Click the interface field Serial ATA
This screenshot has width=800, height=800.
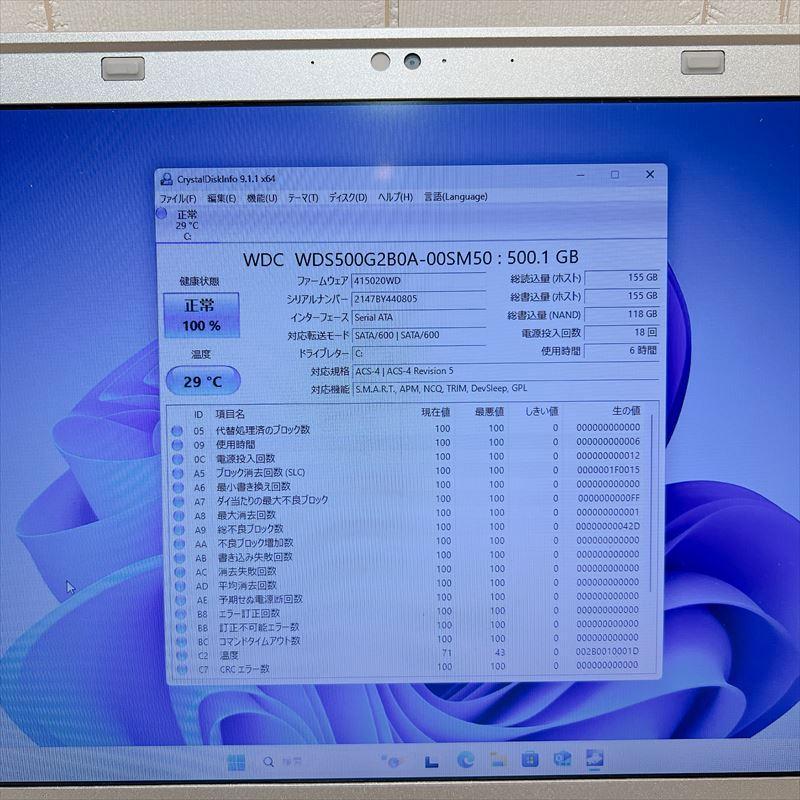pos(418,317)
